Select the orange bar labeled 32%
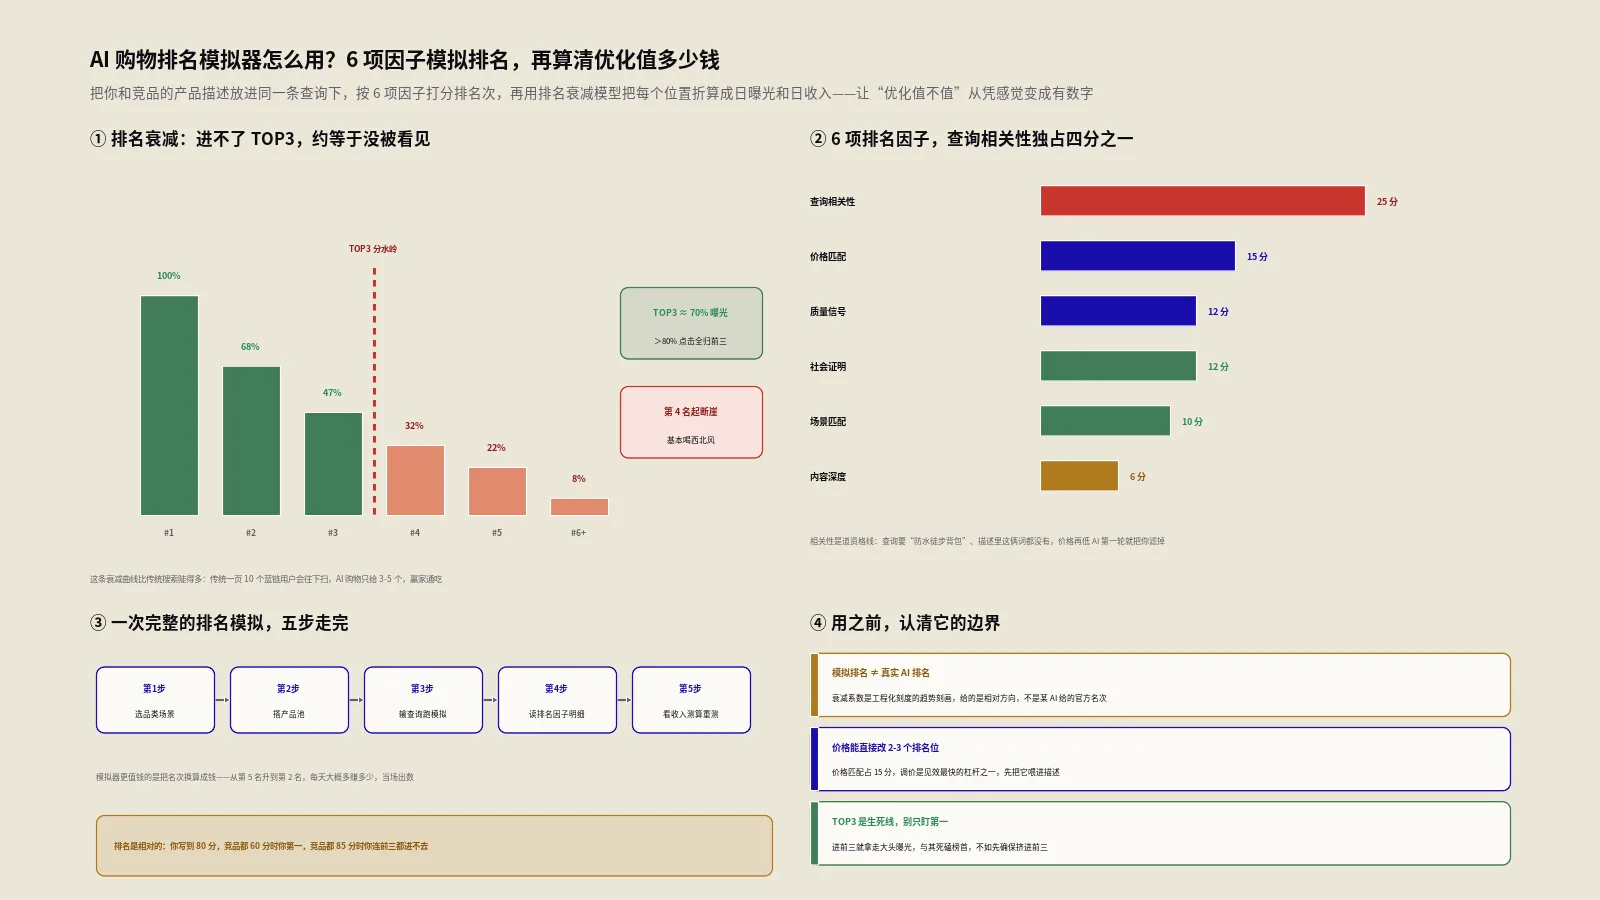 [415, 480]
